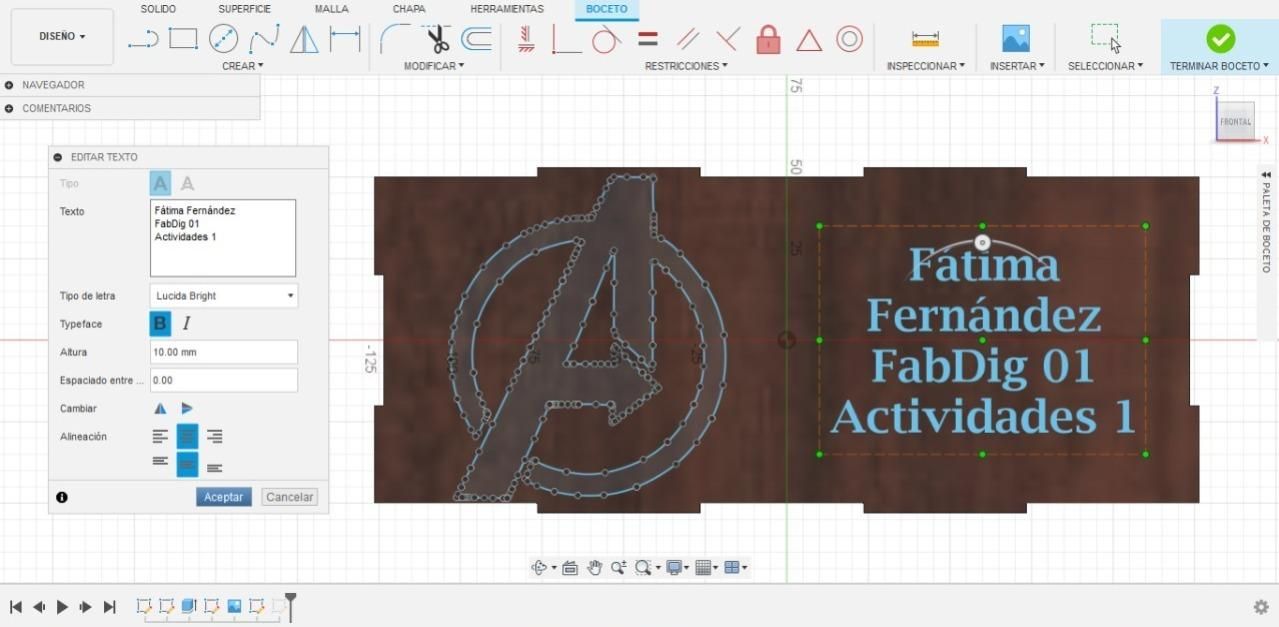The image size is (1279, 627).
Task: Select the Spline sketch tool
Action: coord(264,39)
